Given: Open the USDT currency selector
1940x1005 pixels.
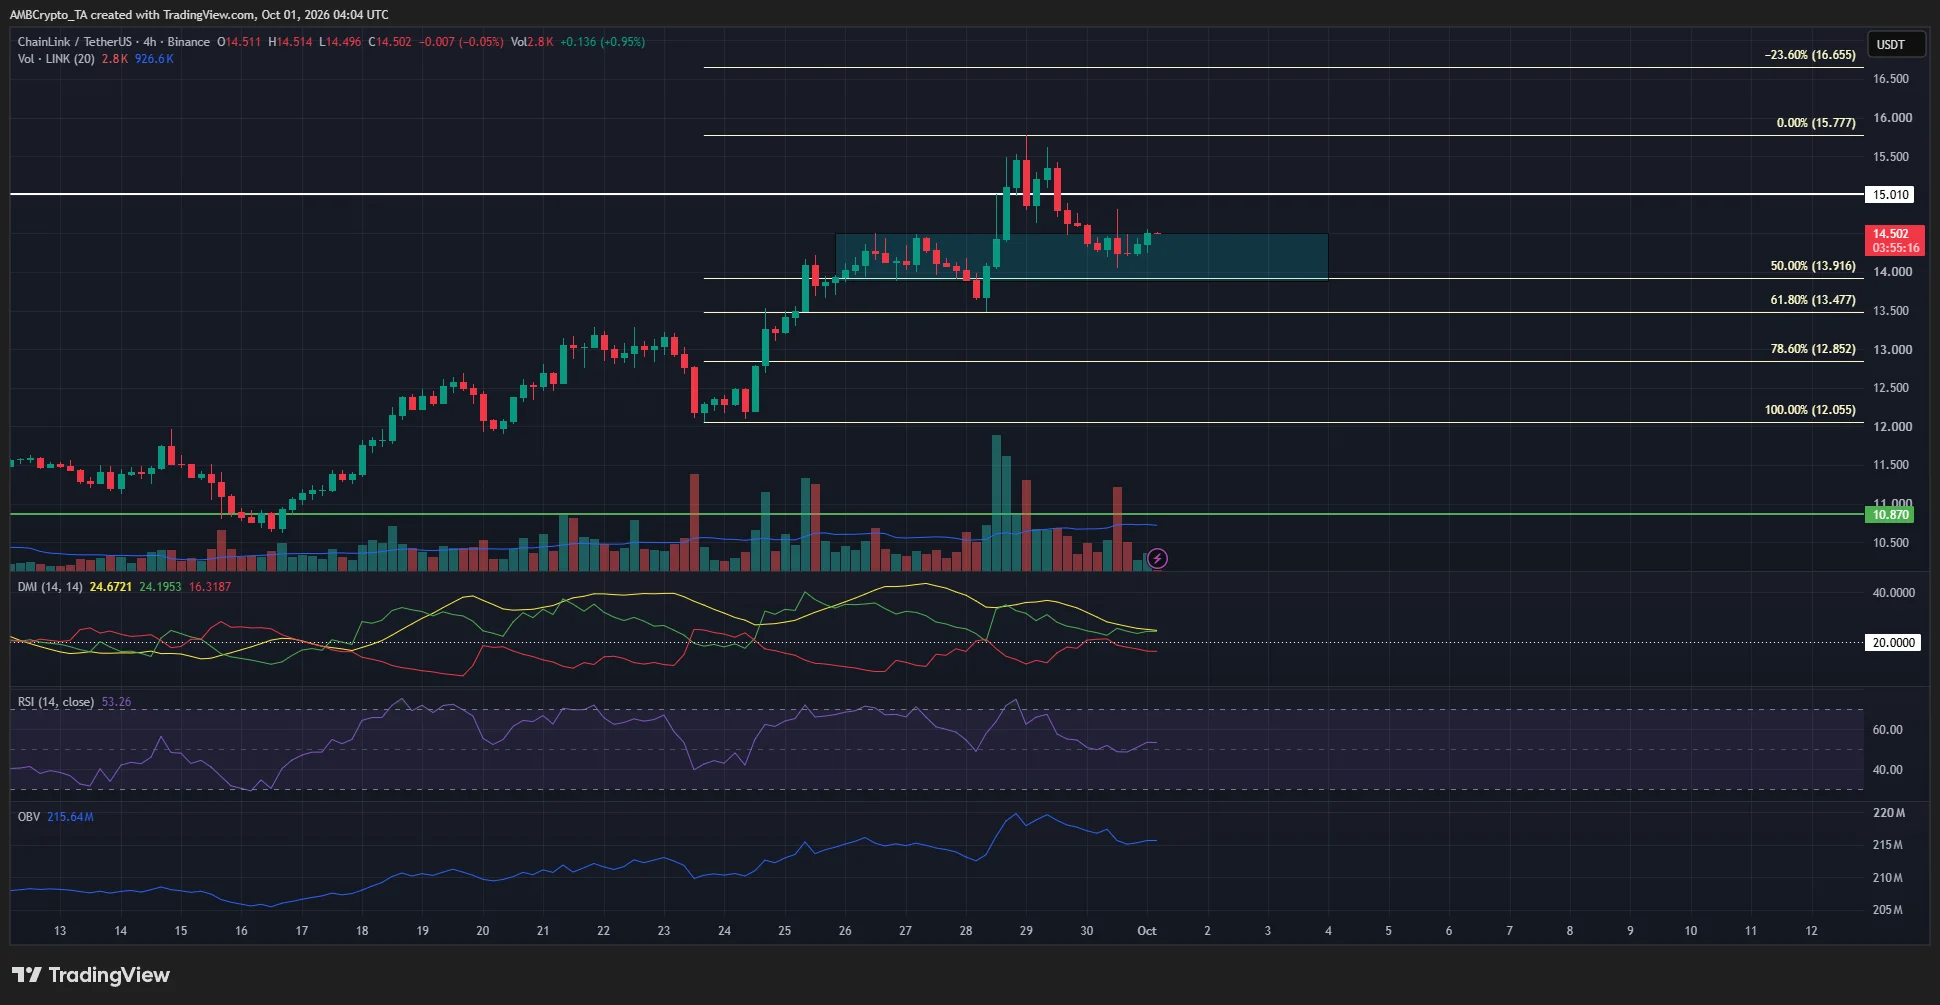Looking at the screenshot, I should click(x=1898, y=45).
